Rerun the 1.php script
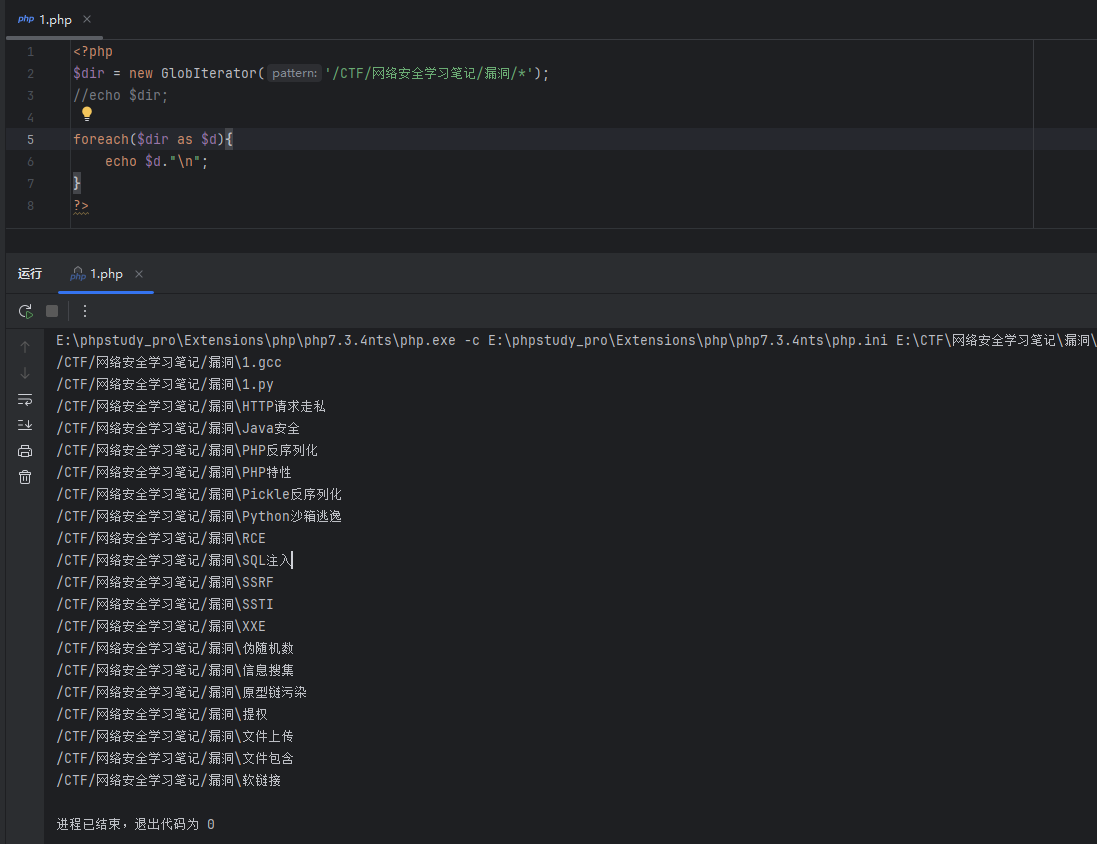1097x844 pixels. [25, 311]
